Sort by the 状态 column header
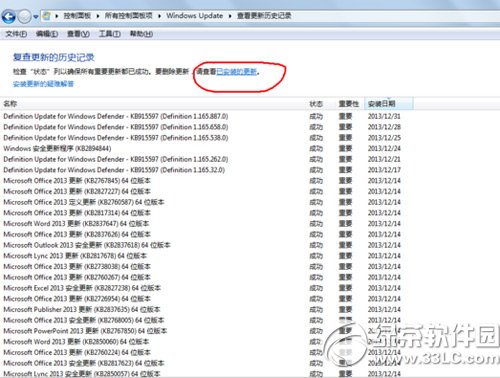This screenshot has height=378, width=500. point(316,104)
